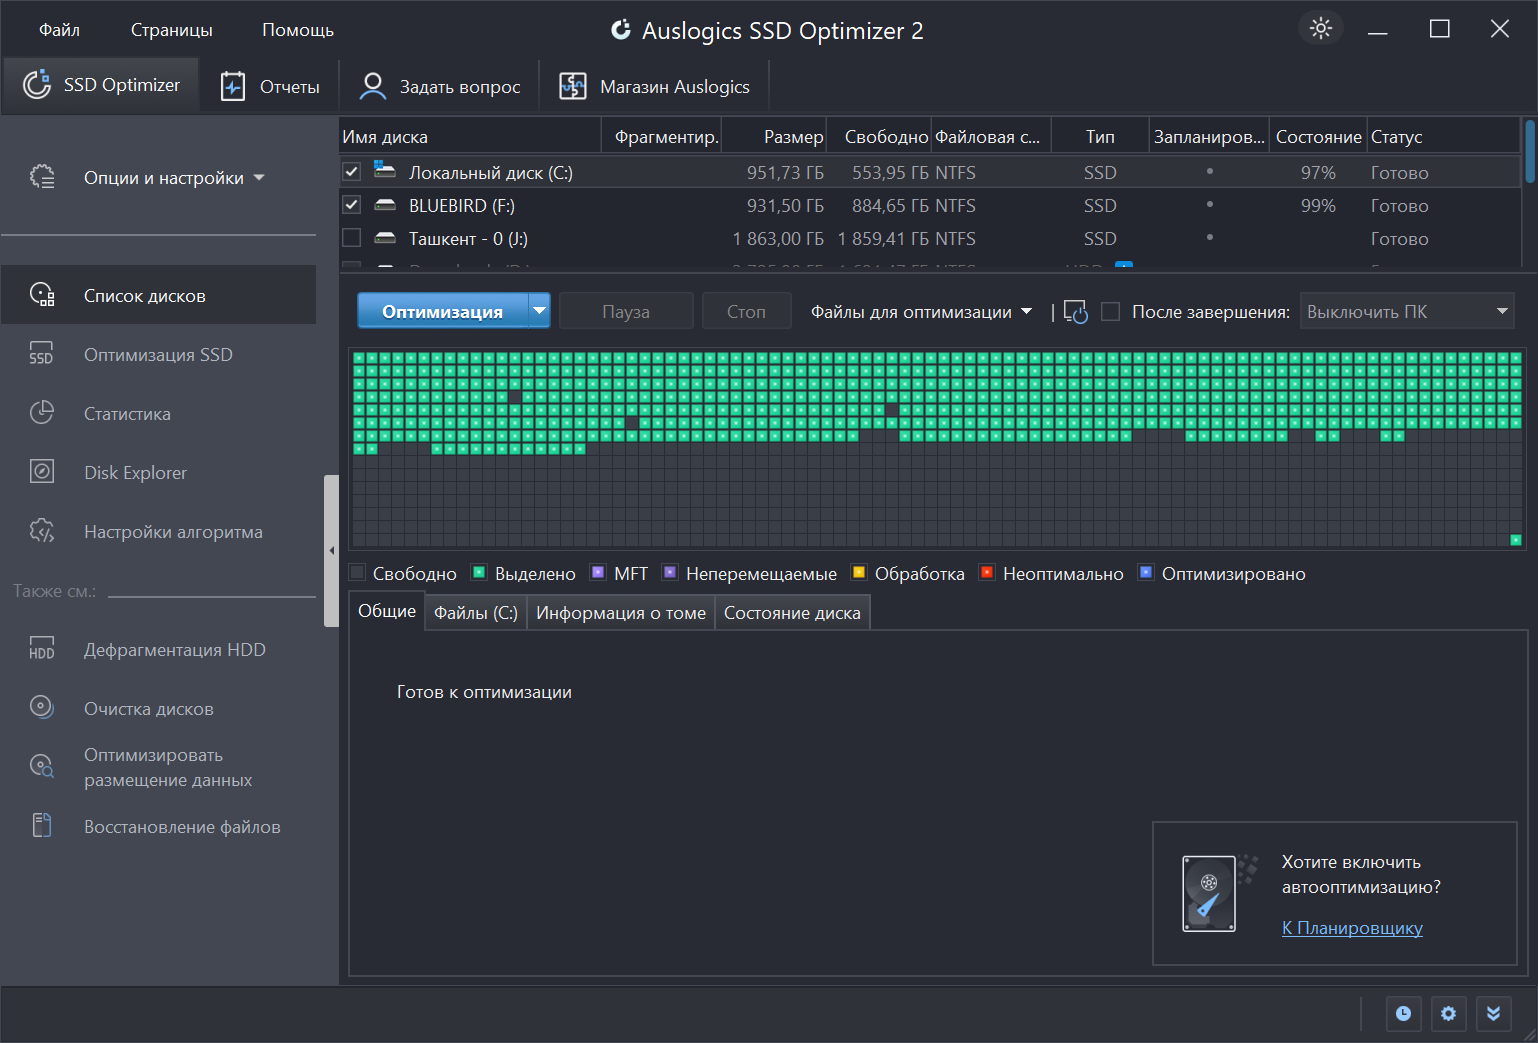Open the Страницы menu
This screenshot has height=1043, width=1538.
click(171, 30)
